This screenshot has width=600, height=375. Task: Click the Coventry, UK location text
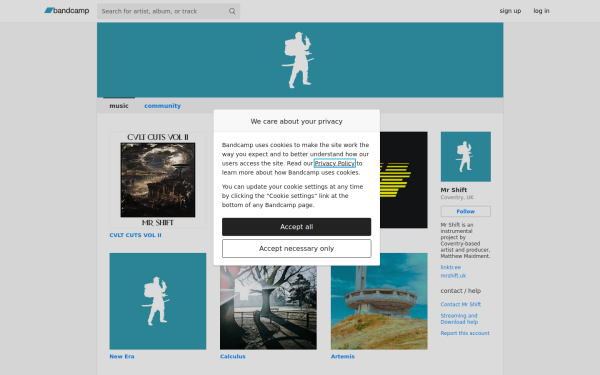click(457, 197)
